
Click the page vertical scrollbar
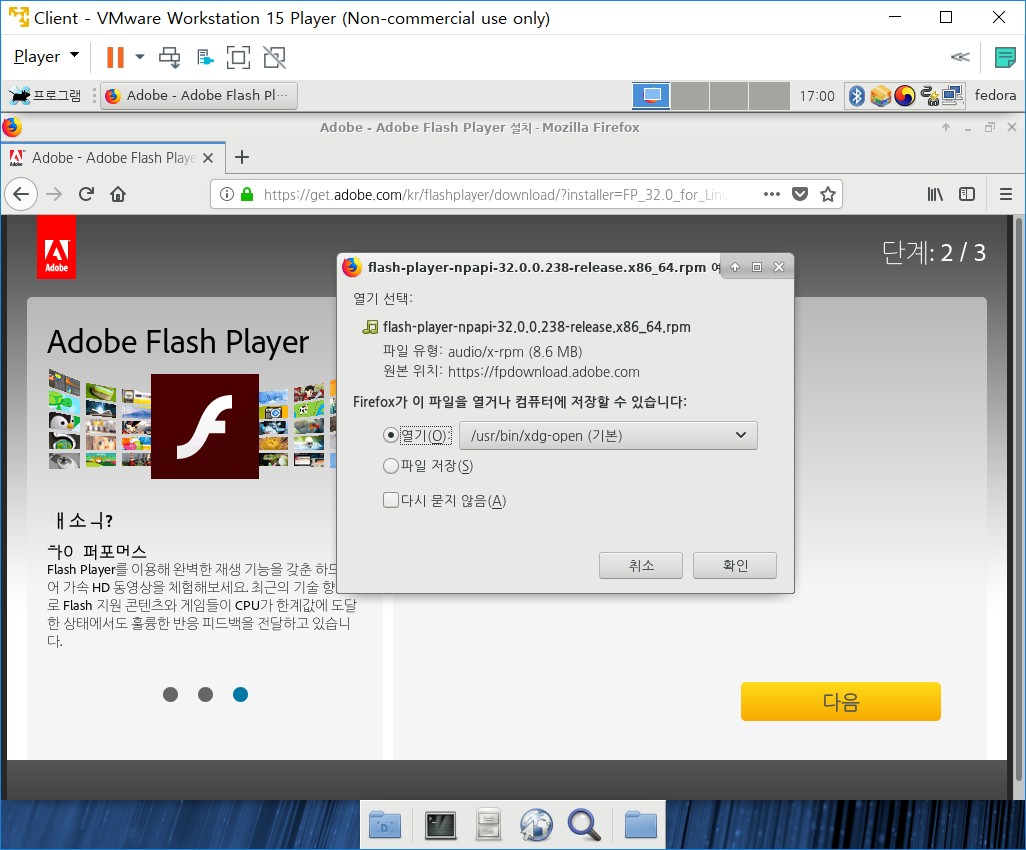point(1018,497)
